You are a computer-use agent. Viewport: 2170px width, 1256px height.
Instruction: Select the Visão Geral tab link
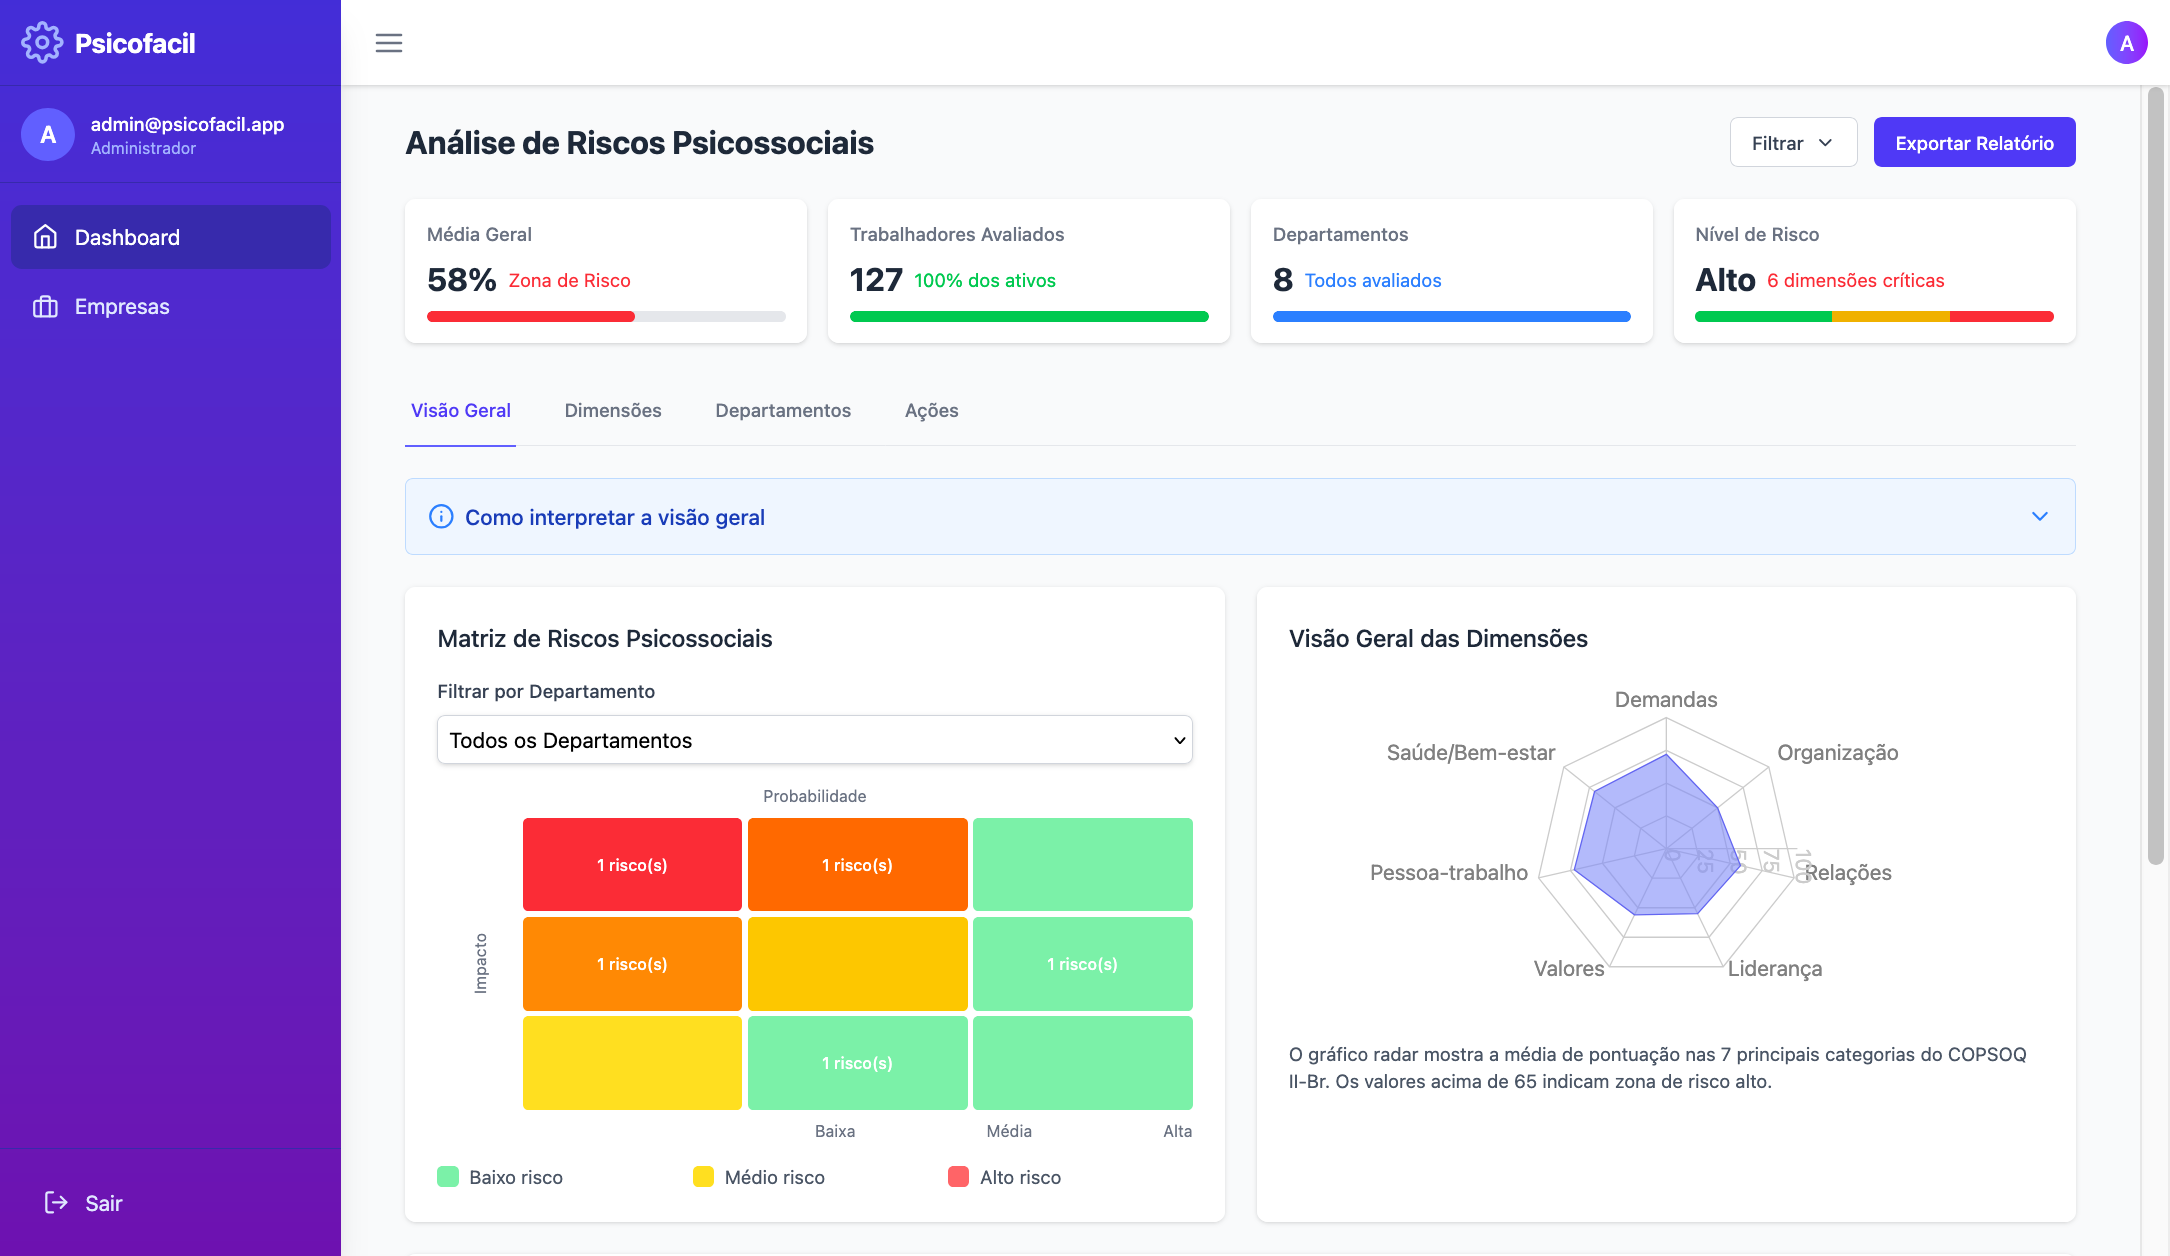click(x=460, y=410)
